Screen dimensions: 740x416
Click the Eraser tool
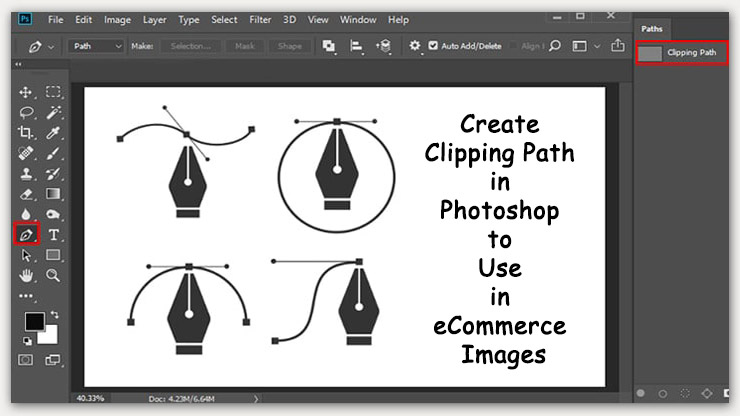tap(27, 194)
